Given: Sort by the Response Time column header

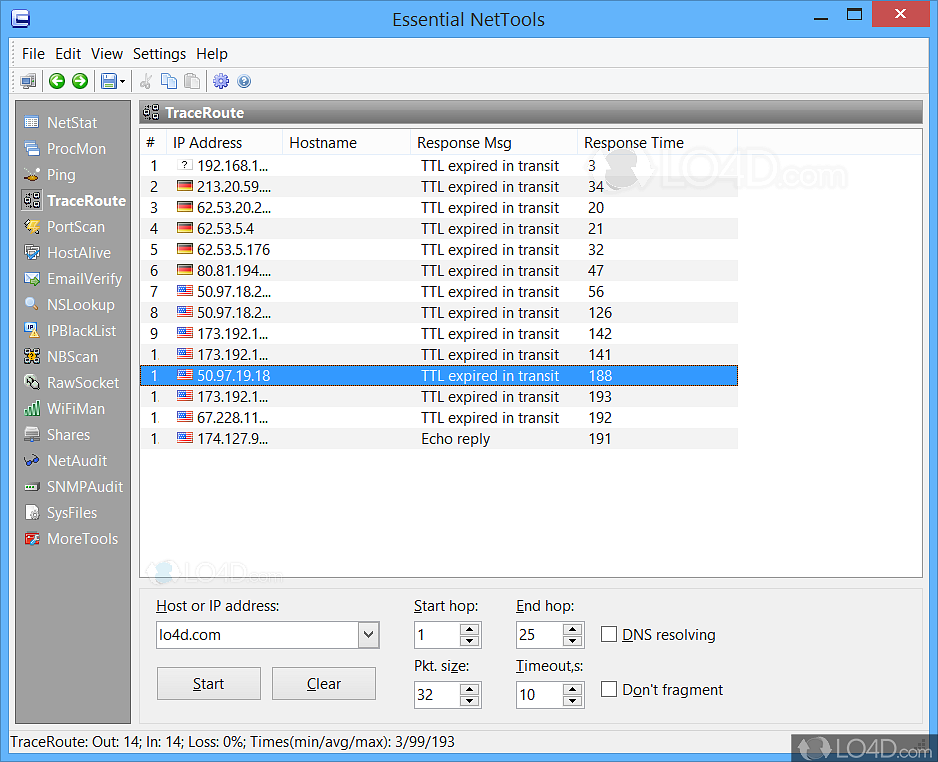Looking at the screenshot, I should pos(657,143).
